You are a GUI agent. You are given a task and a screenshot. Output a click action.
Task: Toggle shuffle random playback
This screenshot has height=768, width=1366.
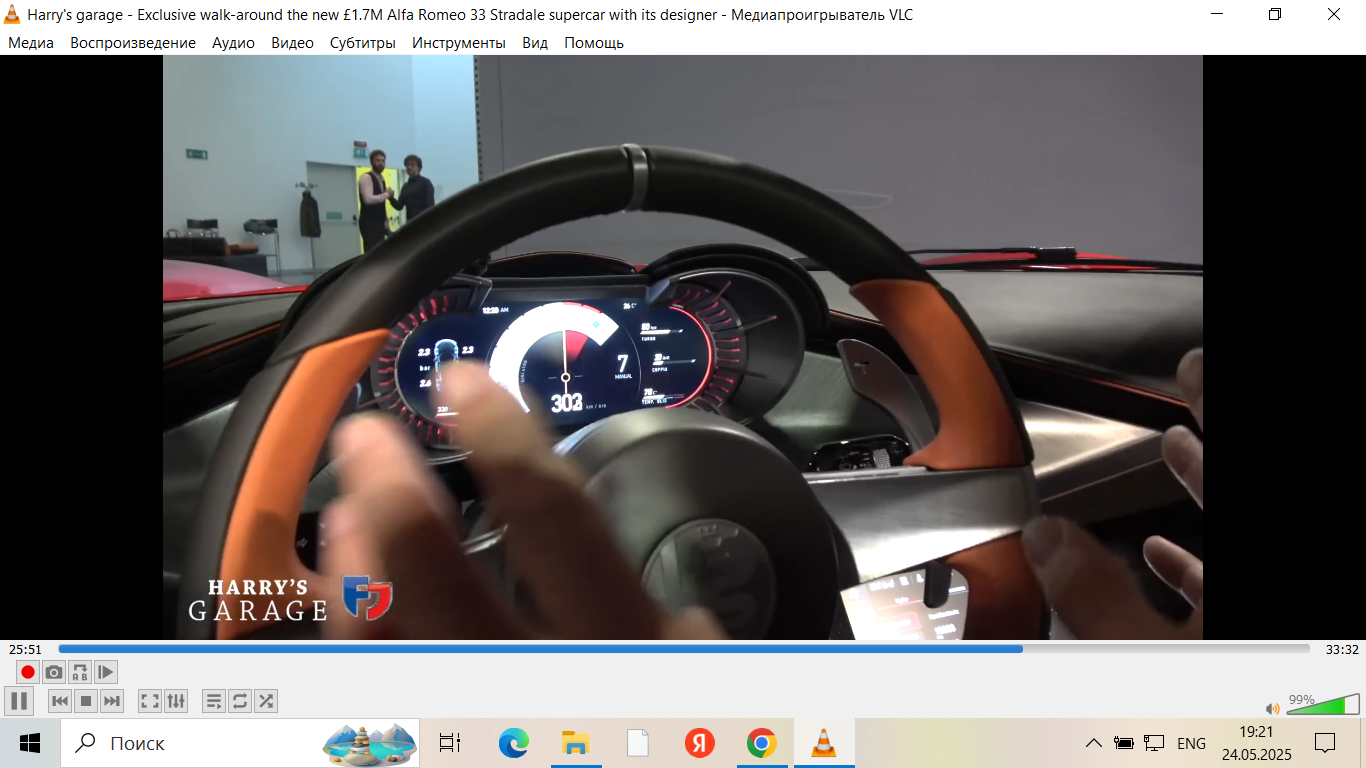tap(266, 701)
